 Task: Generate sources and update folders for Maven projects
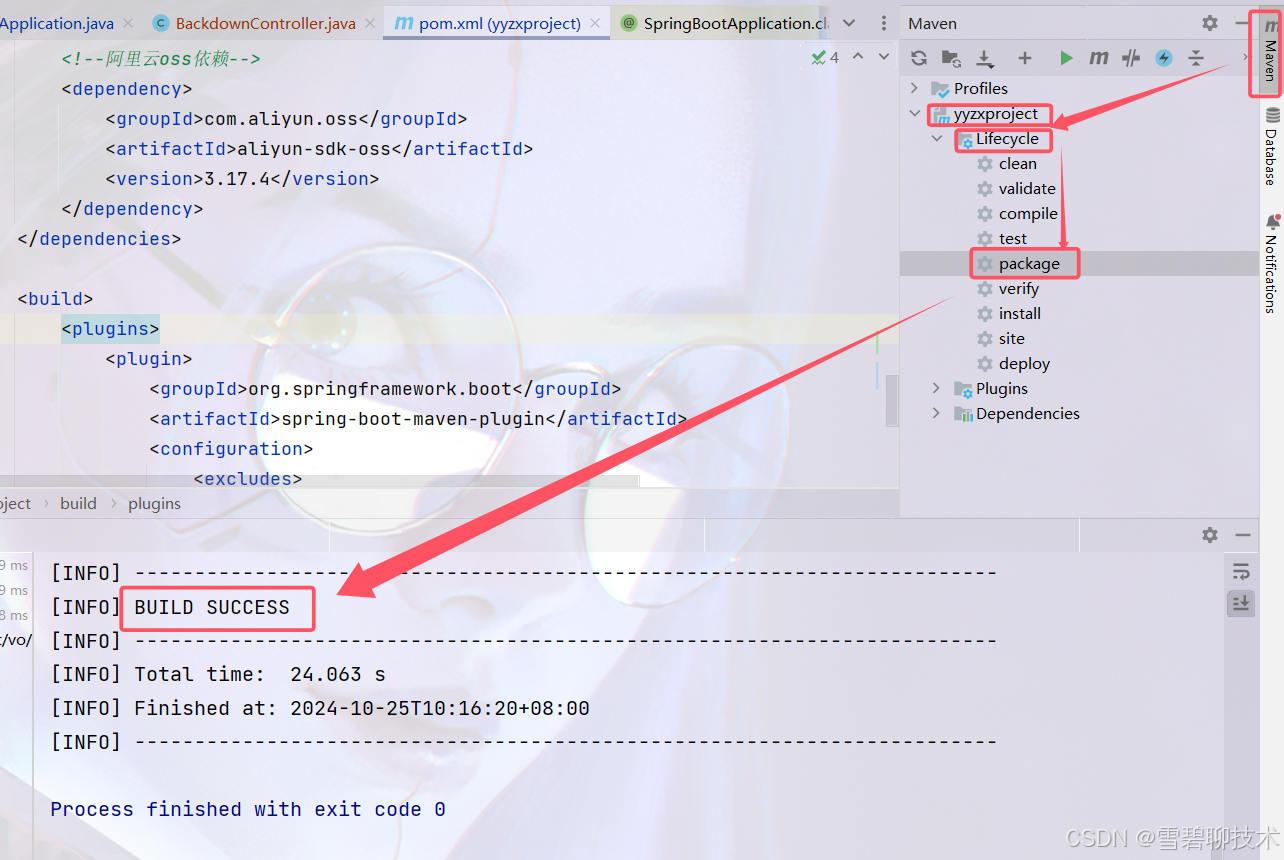949,58
